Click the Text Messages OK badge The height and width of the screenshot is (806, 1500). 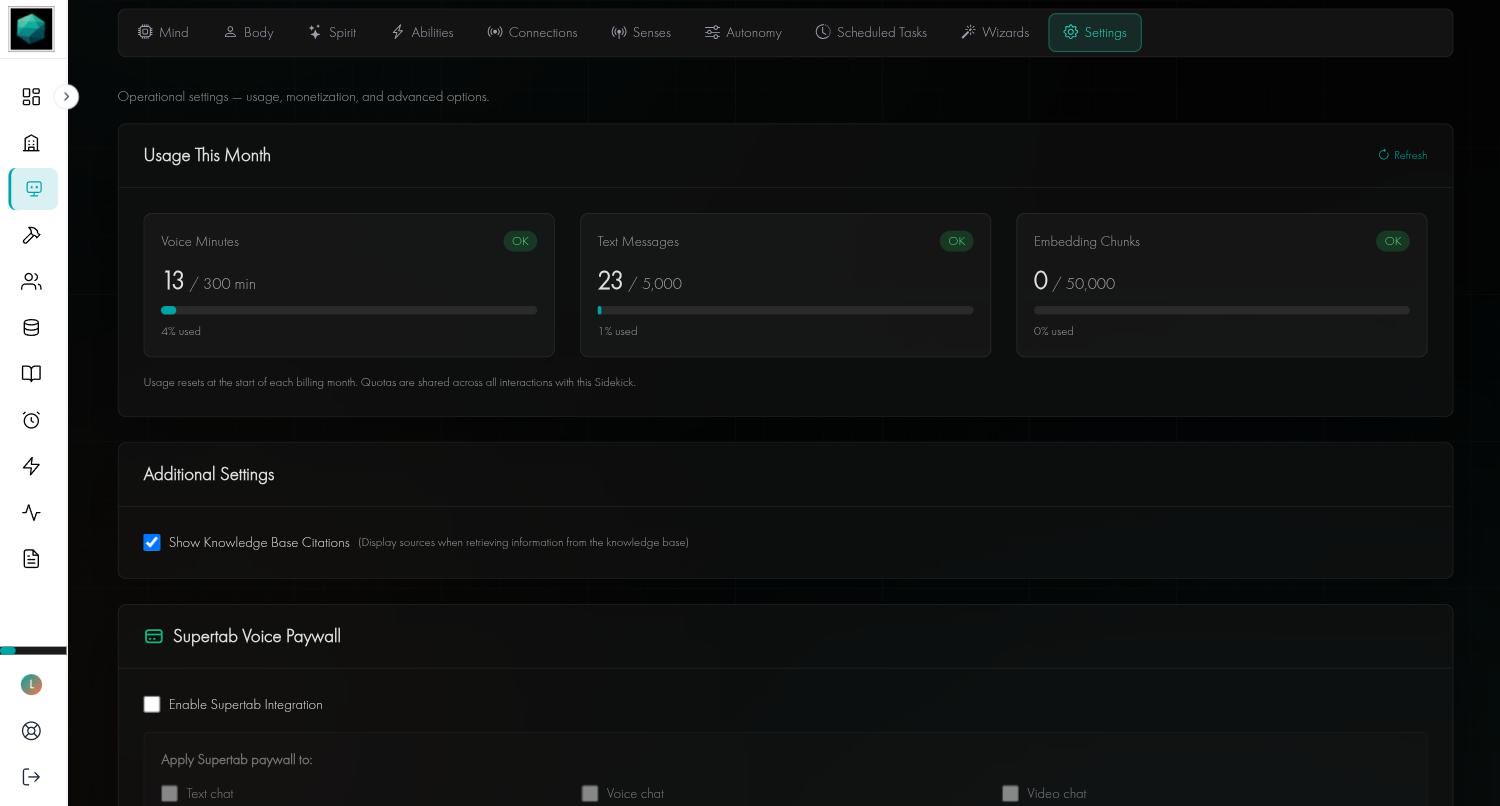tap(956, 241)
